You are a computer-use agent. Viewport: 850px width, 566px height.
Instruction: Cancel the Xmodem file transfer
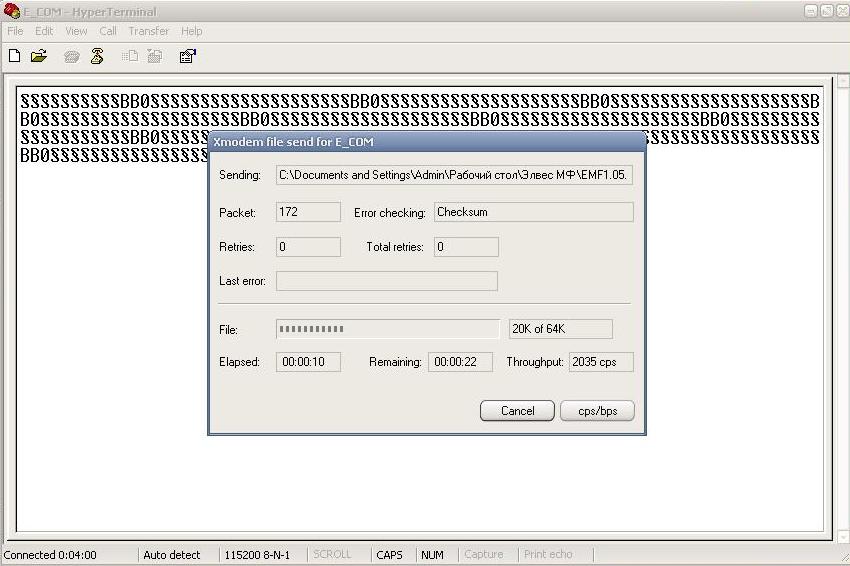(517, 411)
